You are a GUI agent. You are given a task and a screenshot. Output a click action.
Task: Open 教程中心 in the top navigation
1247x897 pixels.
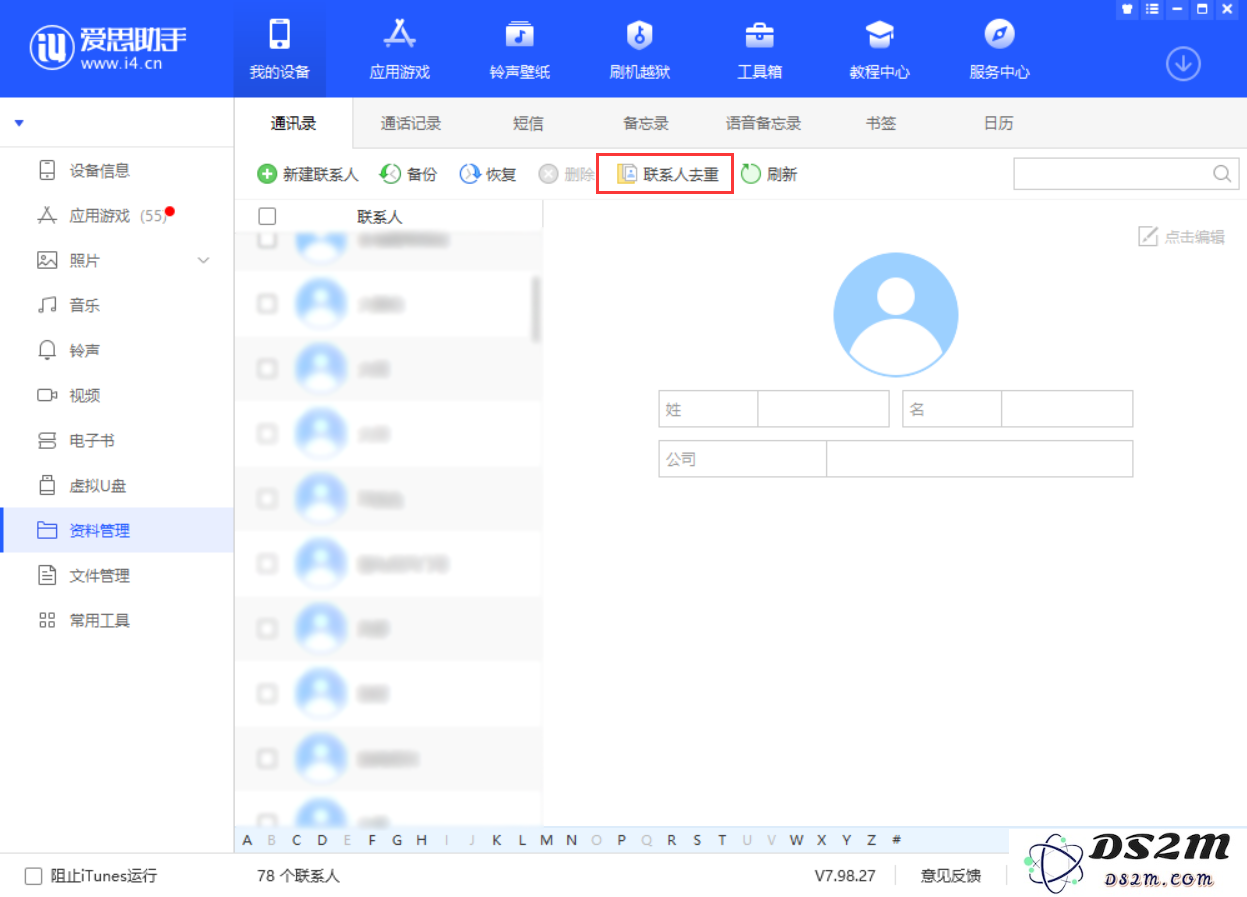[880, 49]
